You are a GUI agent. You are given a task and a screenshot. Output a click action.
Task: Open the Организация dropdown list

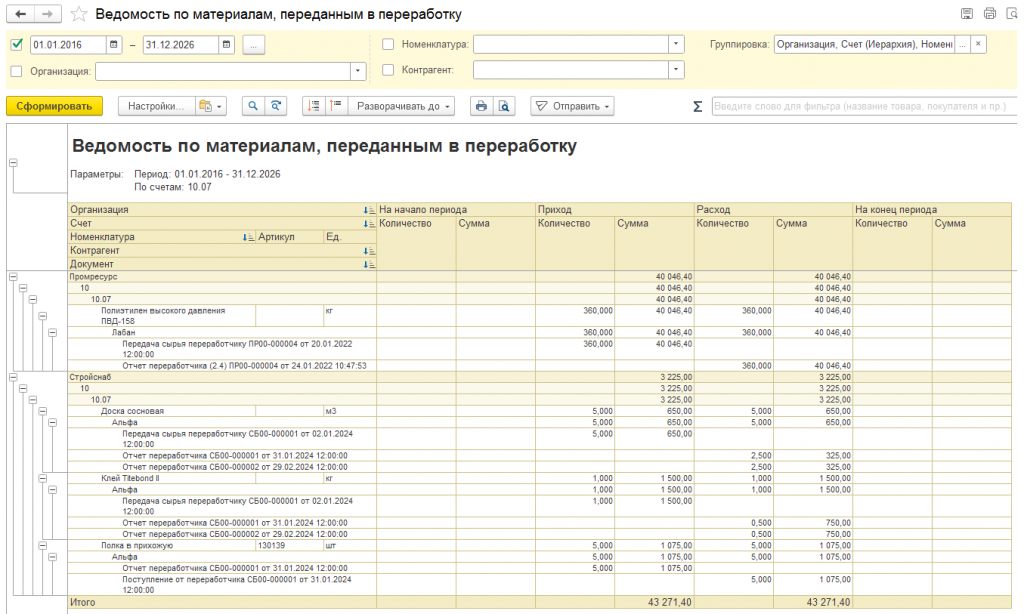click(358, 71)
